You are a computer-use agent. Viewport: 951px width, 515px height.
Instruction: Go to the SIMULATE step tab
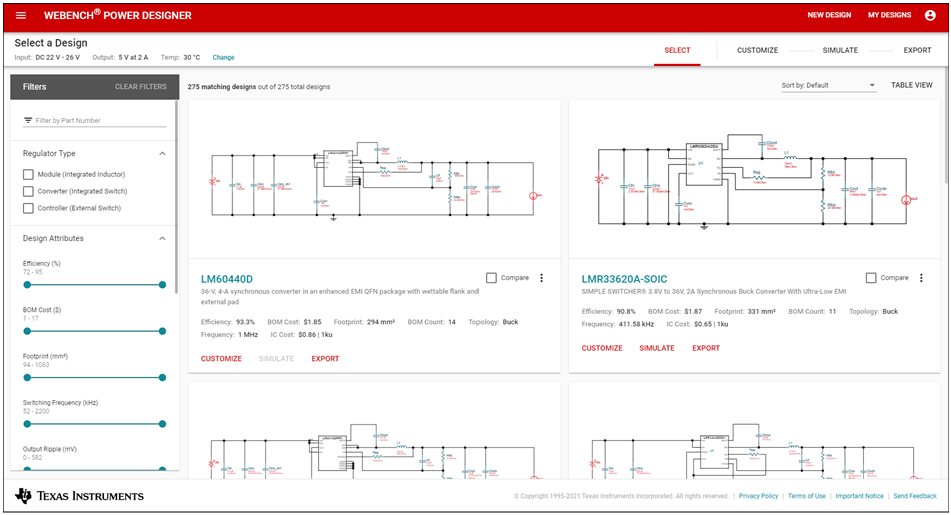[x=840, y=50]
